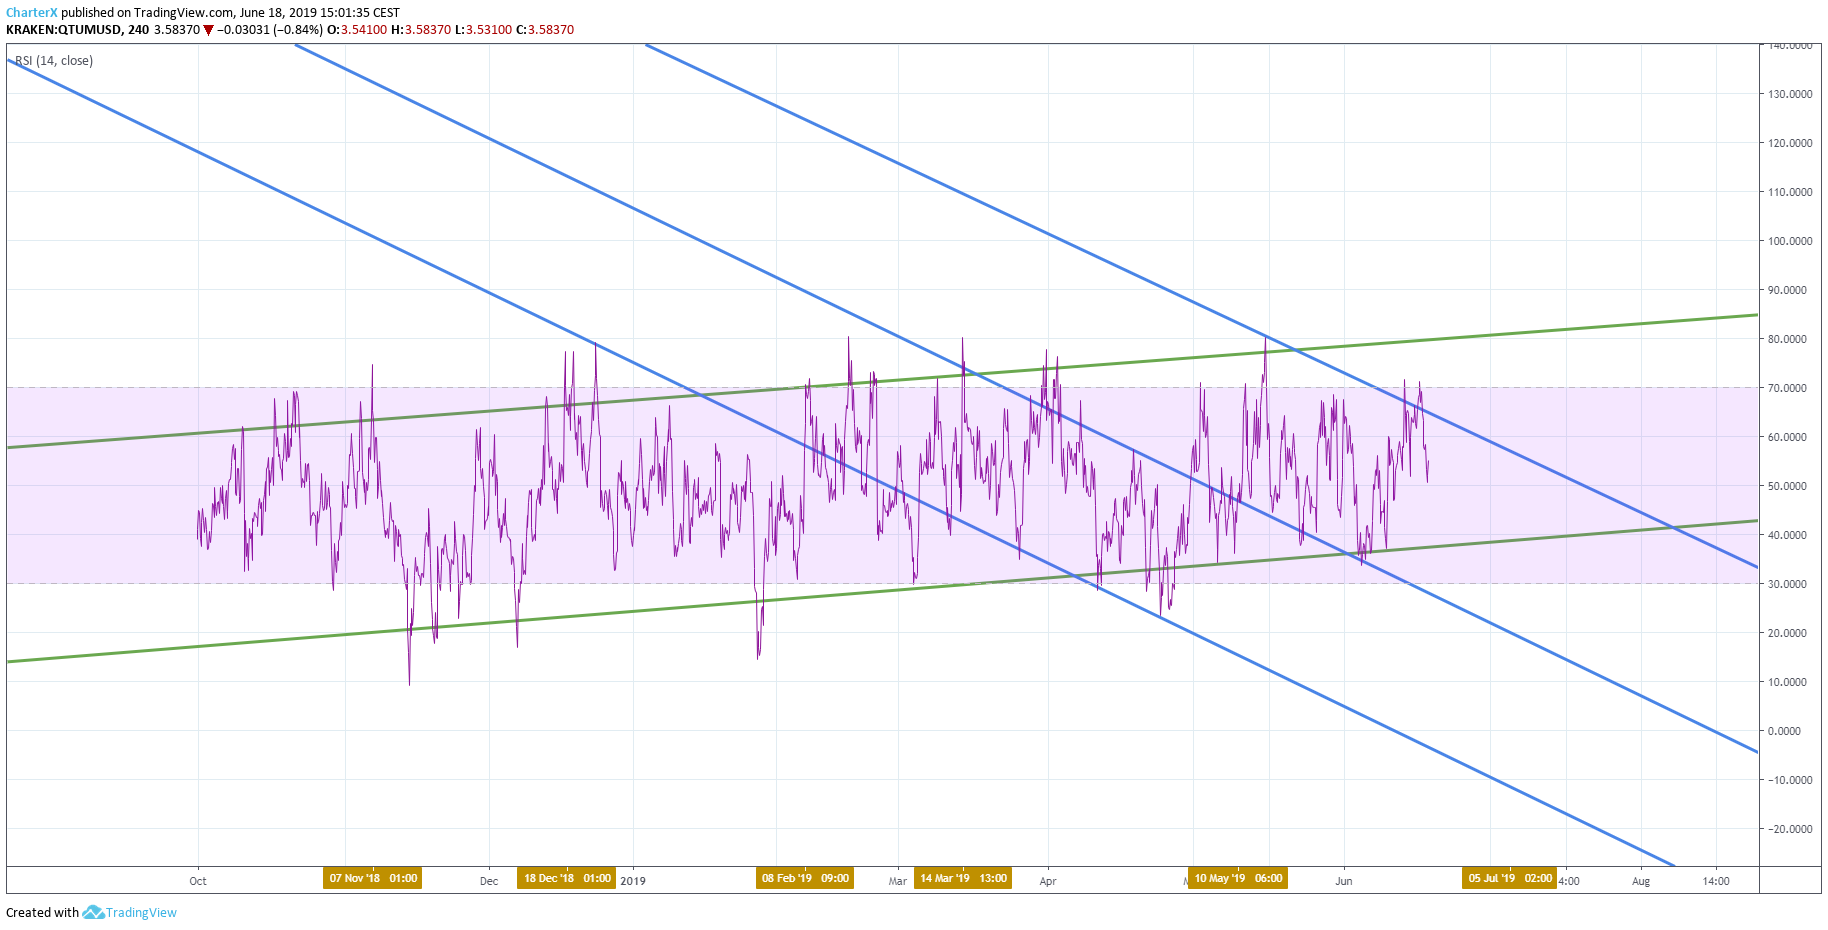
Task: Click the high value H:3.58370
Action: point(421,30)
